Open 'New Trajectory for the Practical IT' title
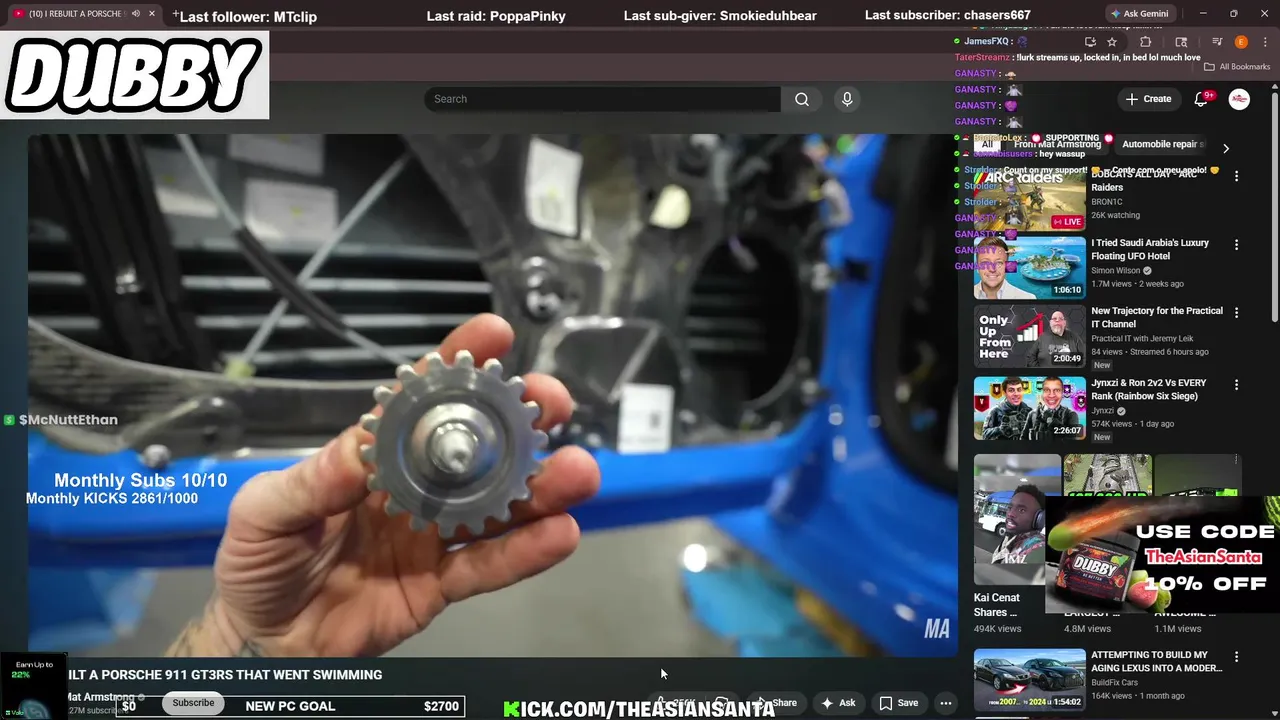This screenshot has height=720, width=1280. [x=1157, y=317]
